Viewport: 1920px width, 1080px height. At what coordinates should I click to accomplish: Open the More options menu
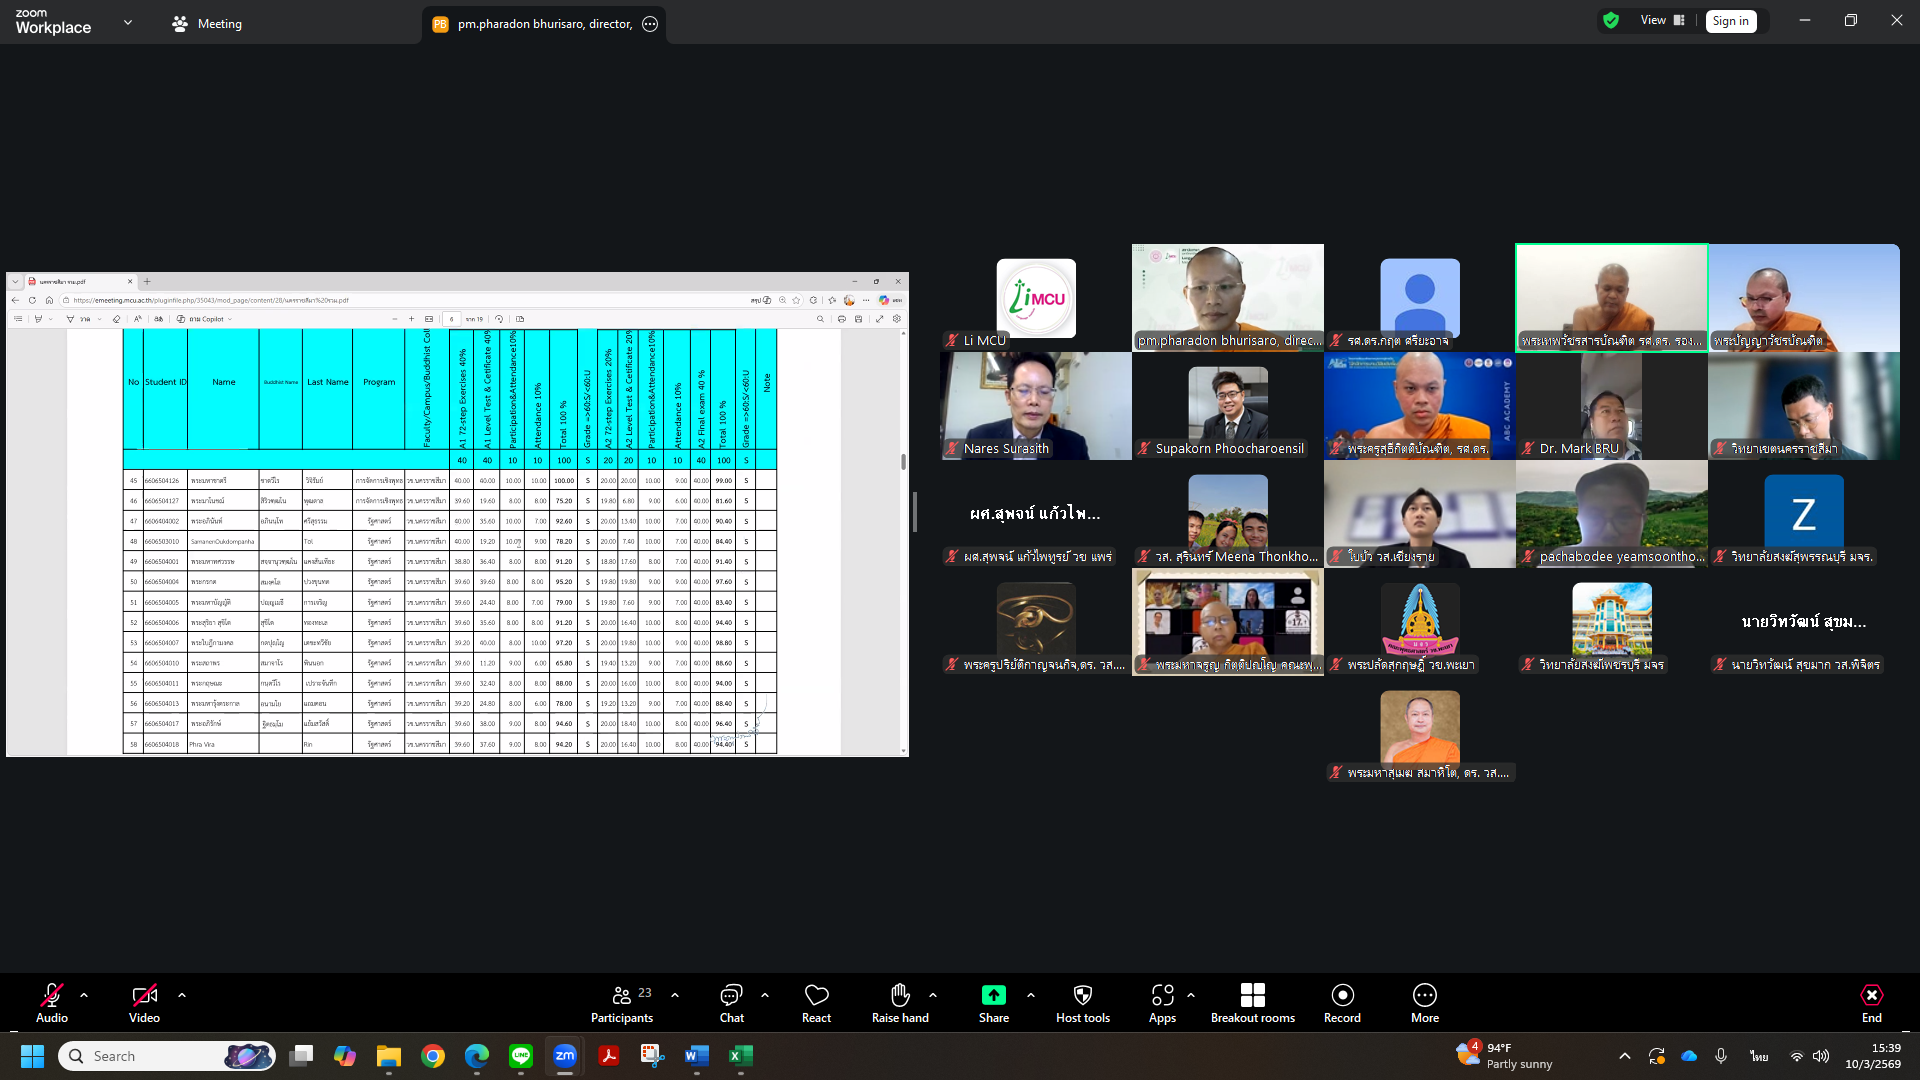[1424, 1003]
